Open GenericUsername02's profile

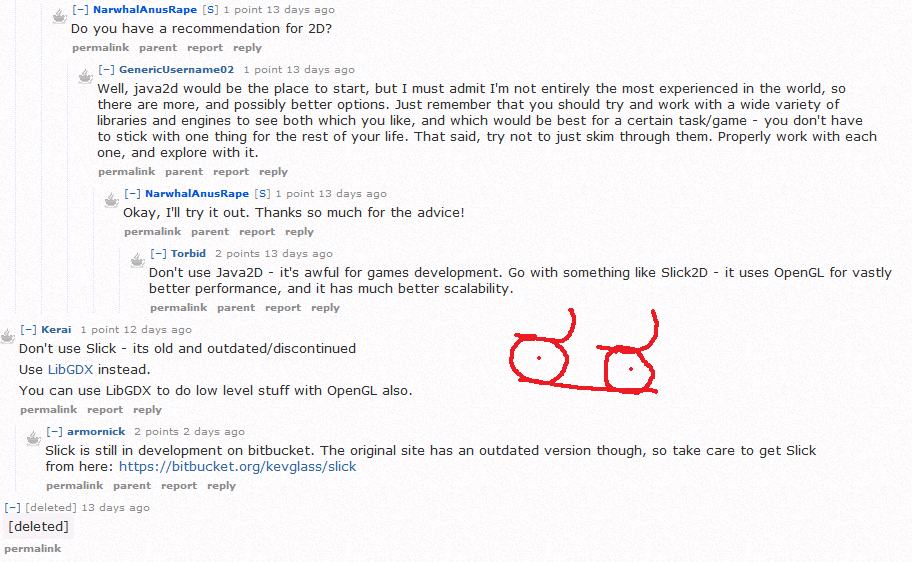176,70
